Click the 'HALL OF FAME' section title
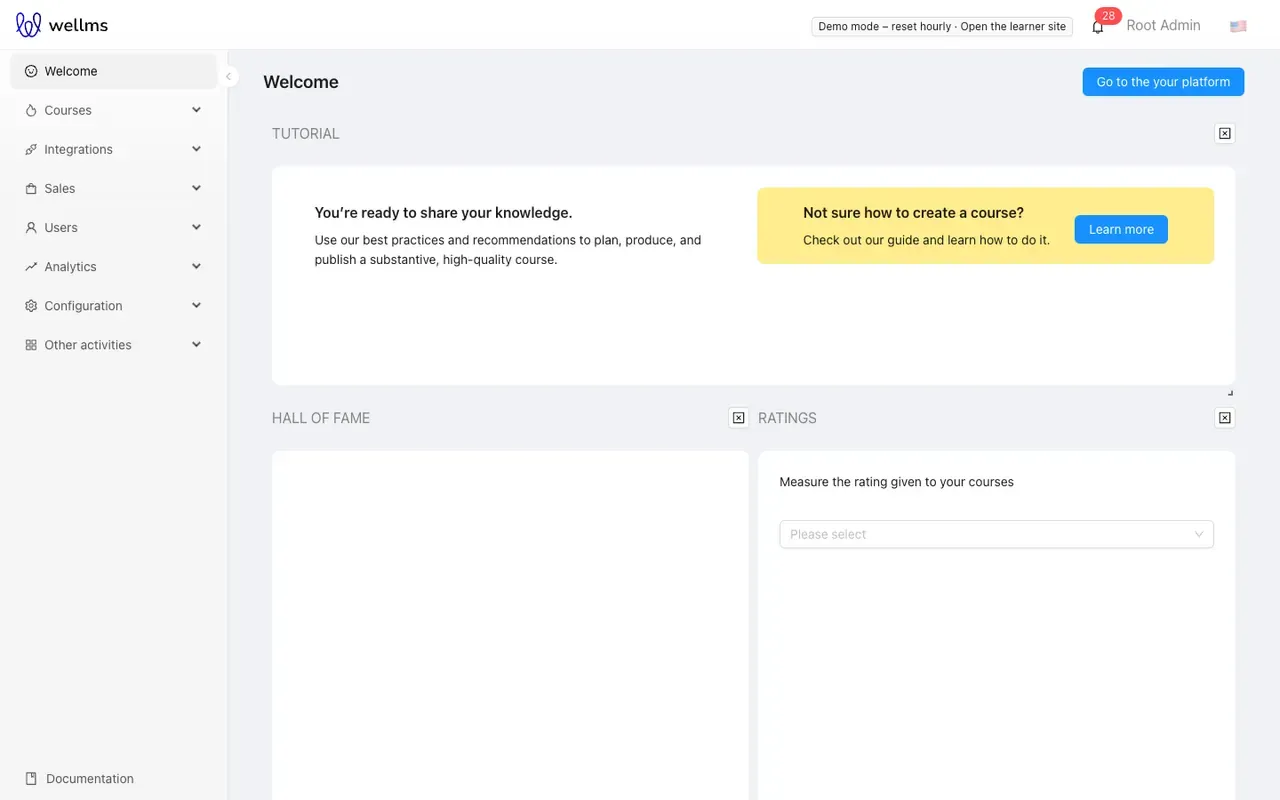Screen dimensions: 1280x800 tap(321, 418)
